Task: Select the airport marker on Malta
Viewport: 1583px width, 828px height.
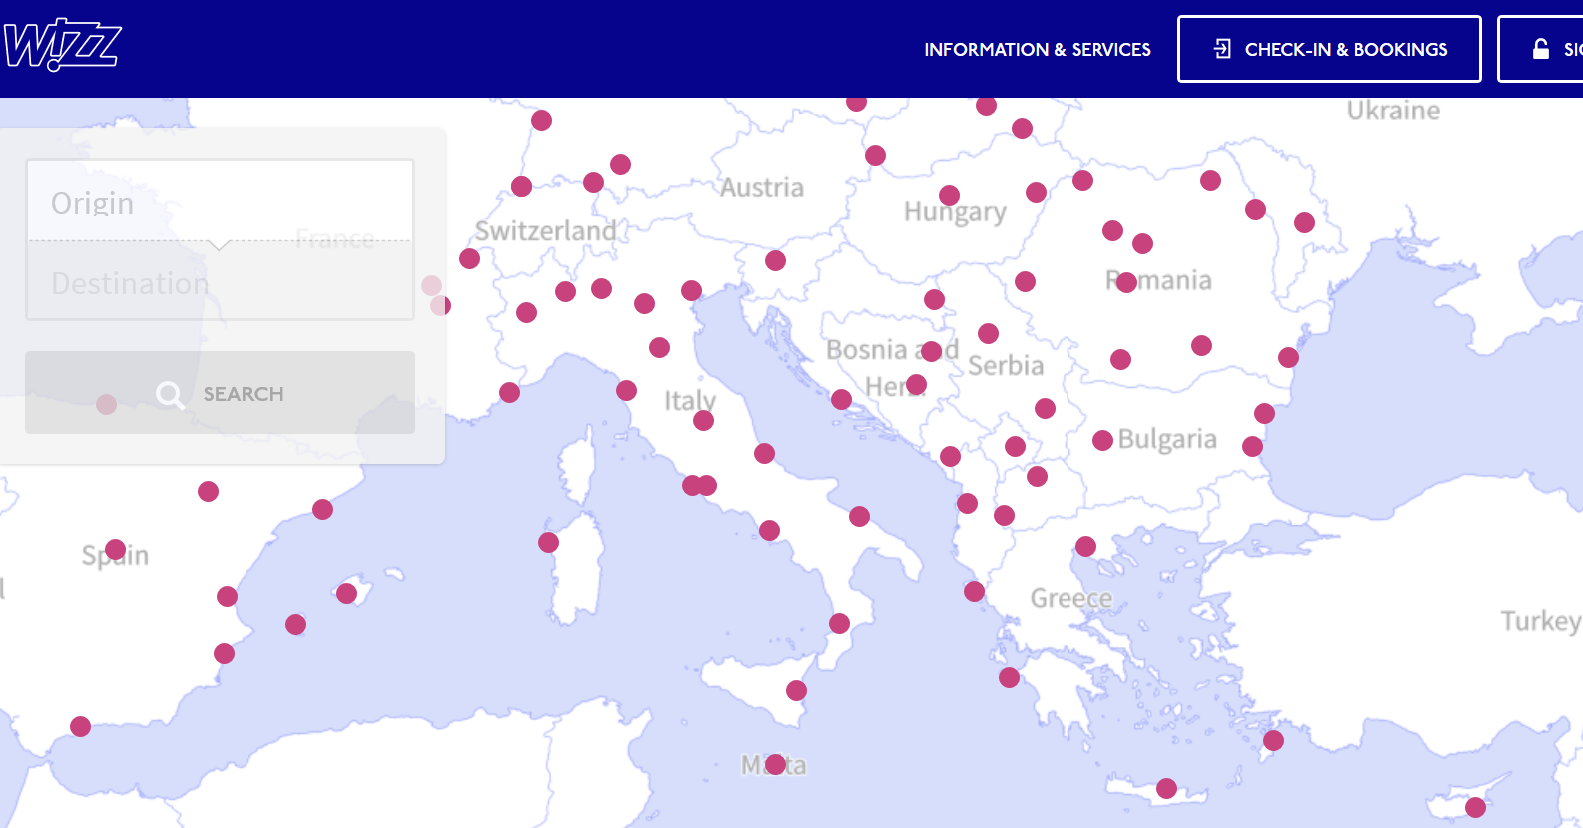Action: pyautogui.click(x=775, y=765)
